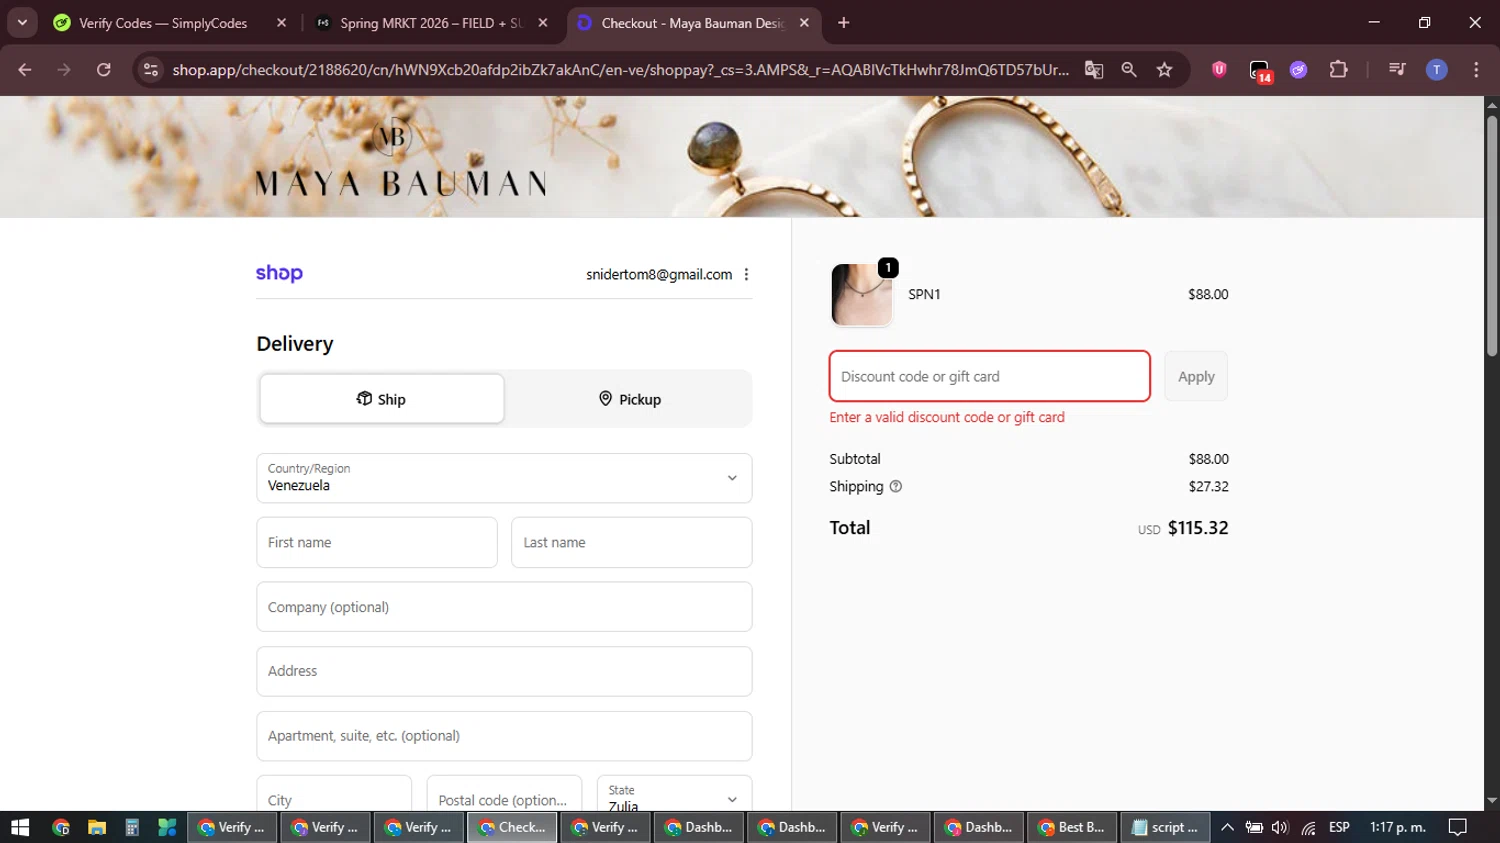Open the red shield extension

click(x=1219, y=69)
